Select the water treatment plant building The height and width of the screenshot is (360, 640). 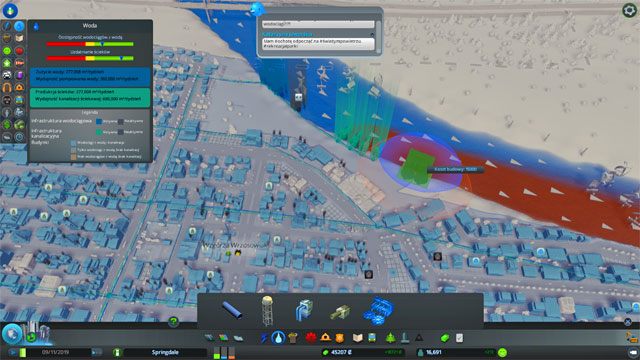coord(378,310)
